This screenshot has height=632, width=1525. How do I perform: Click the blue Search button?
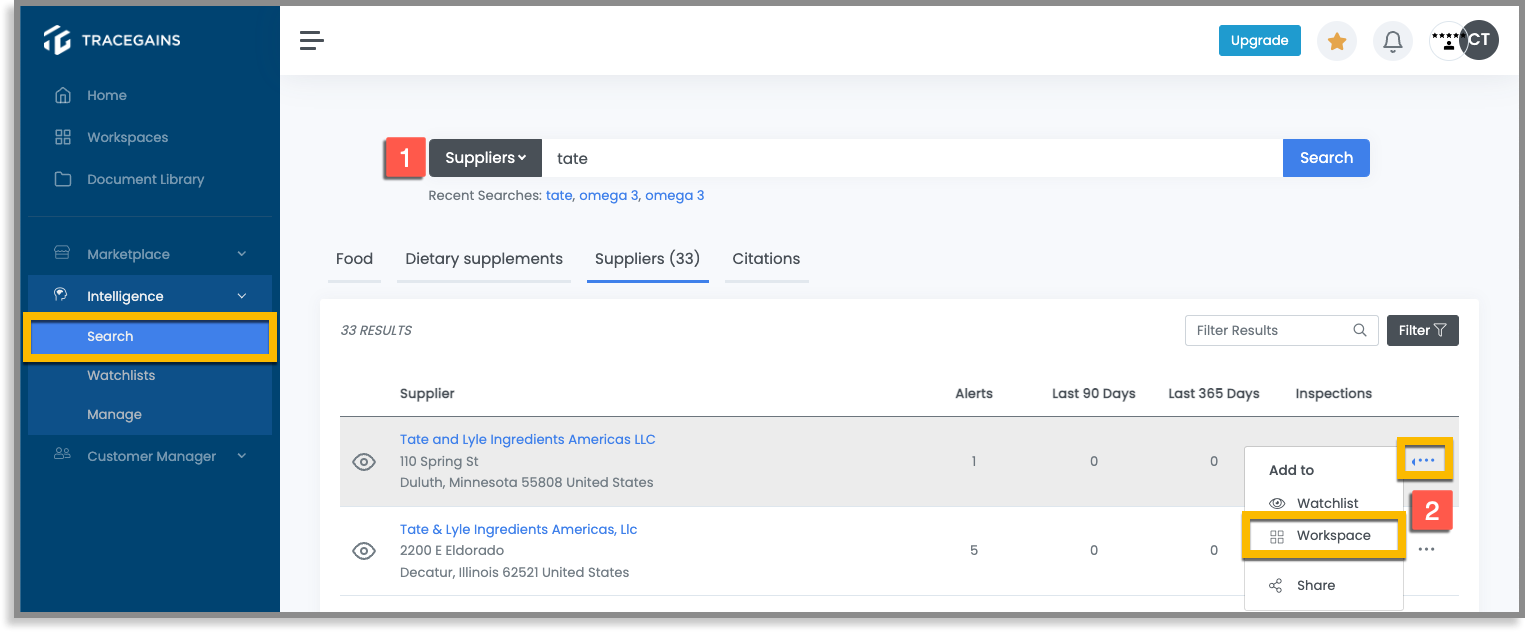pyautogui.click(x=1326, y=158)
